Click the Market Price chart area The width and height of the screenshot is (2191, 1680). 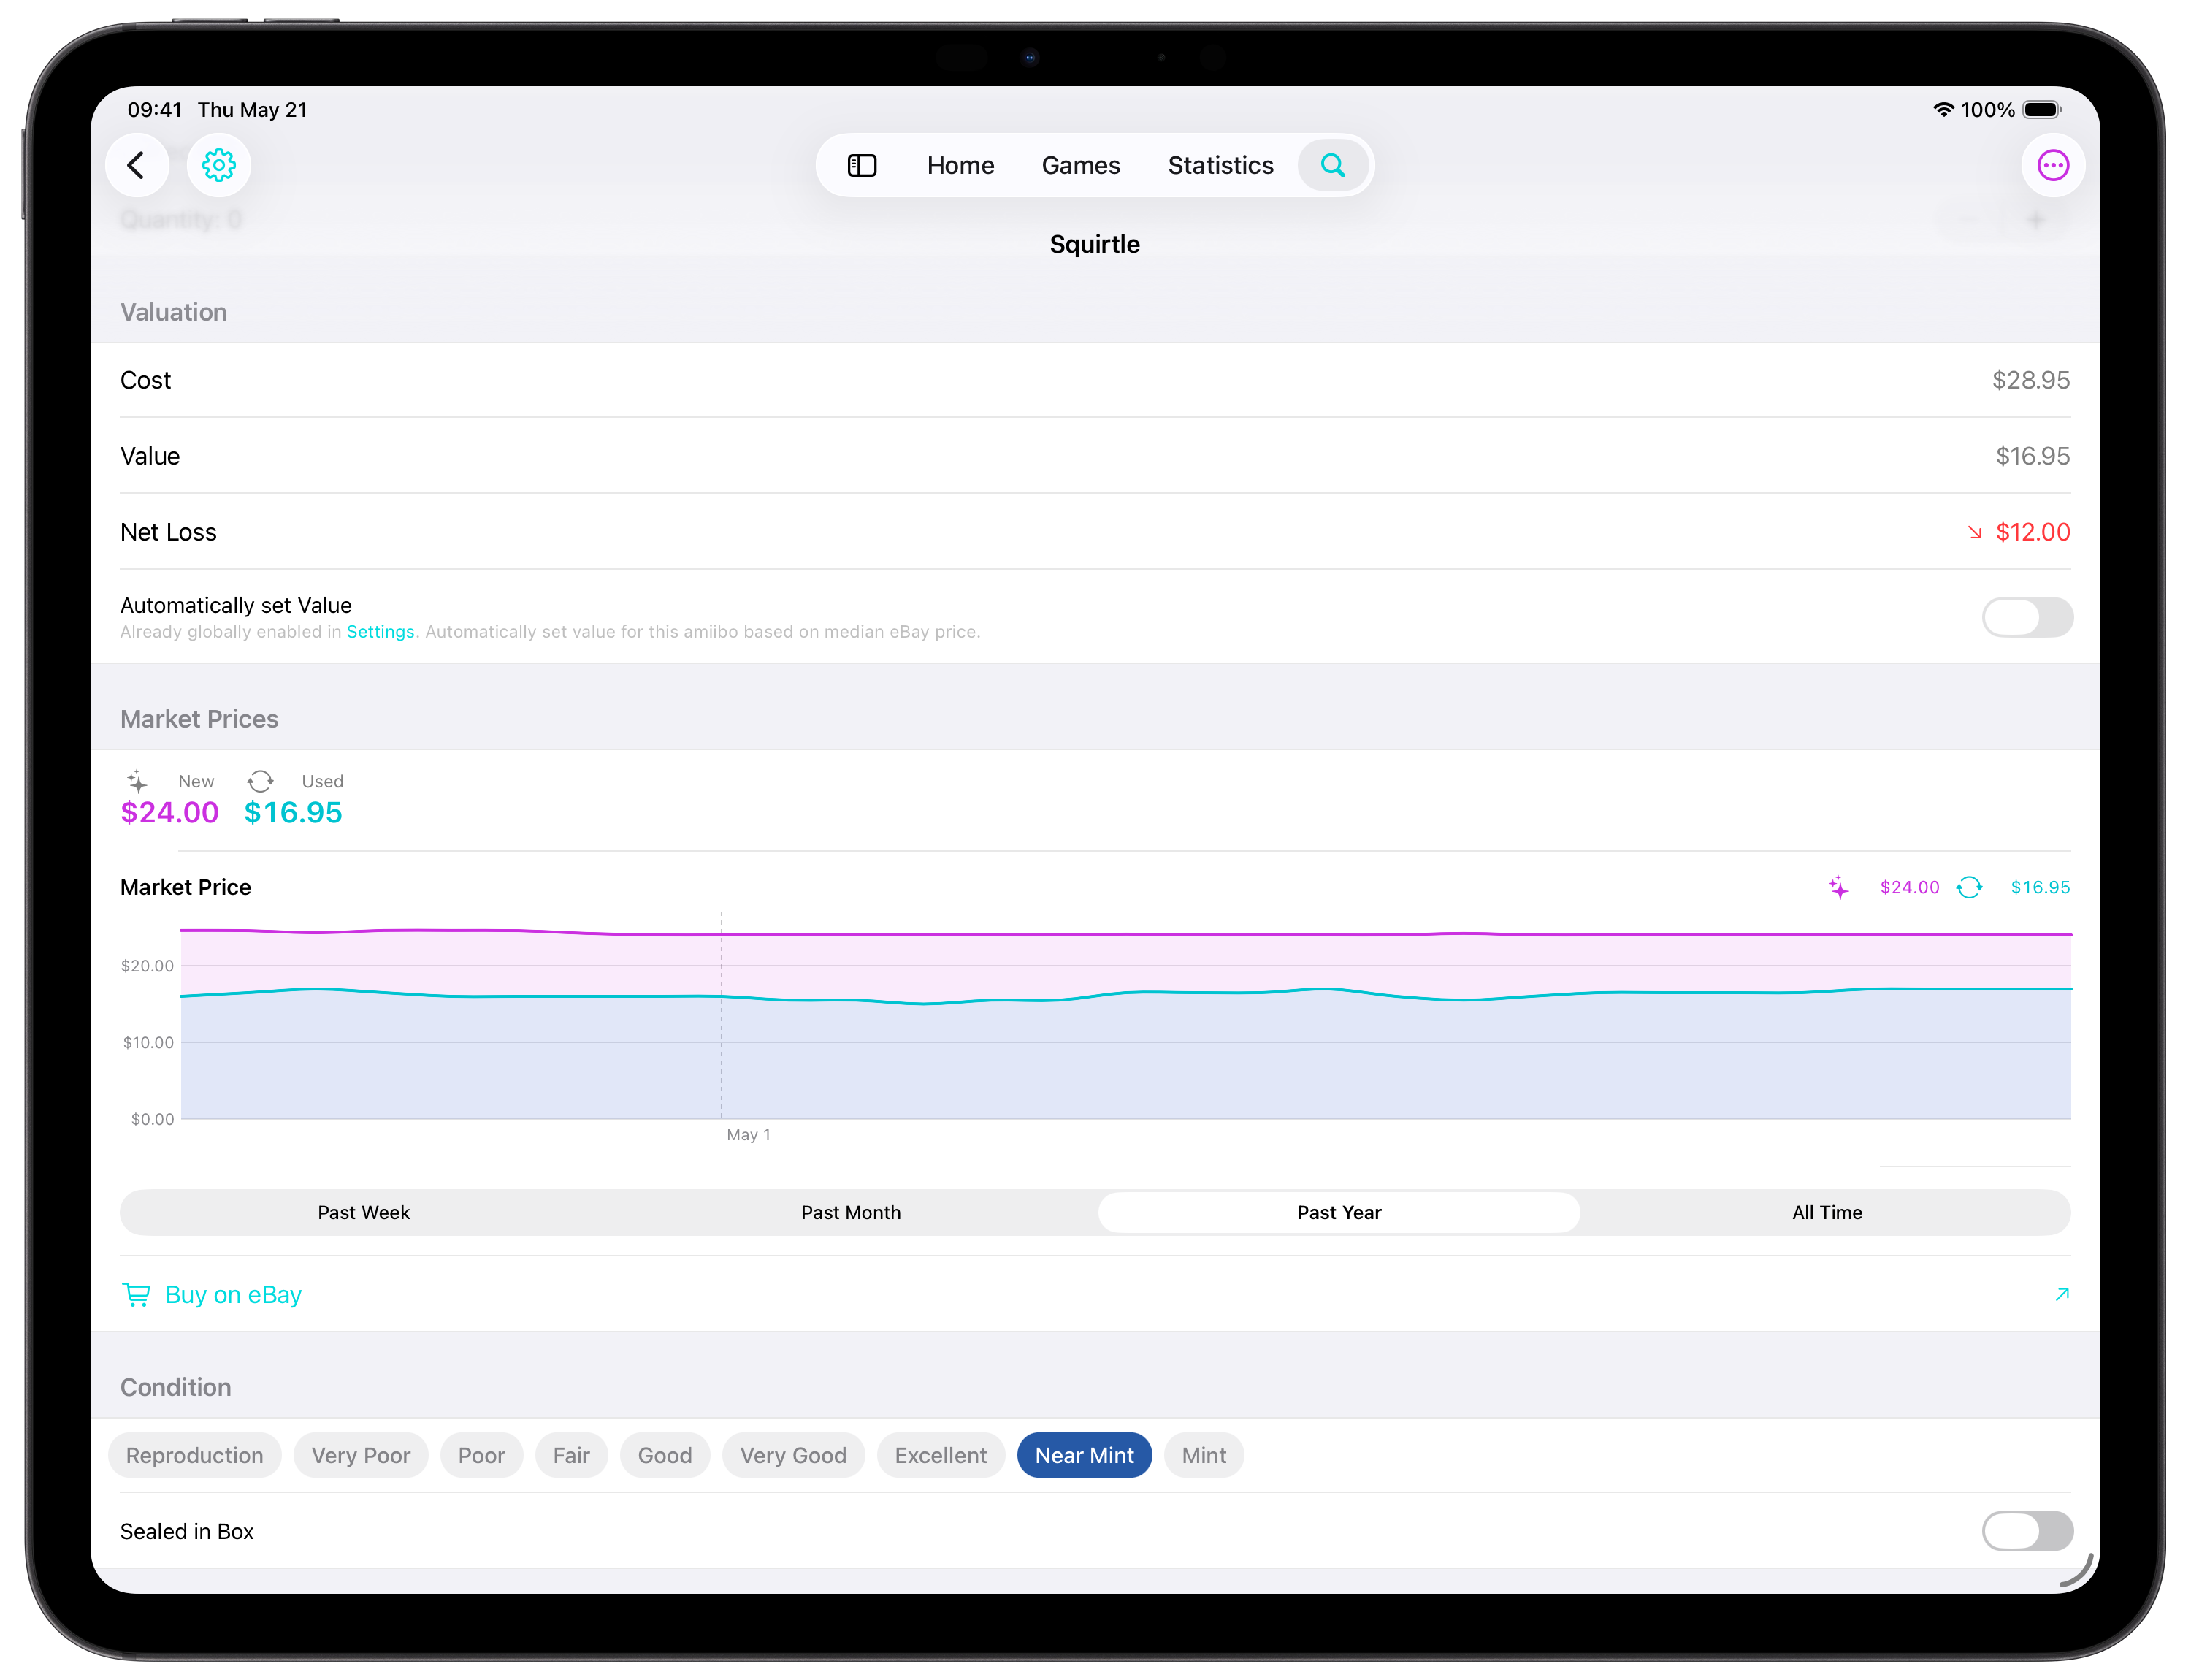tap(1126, 1015)
